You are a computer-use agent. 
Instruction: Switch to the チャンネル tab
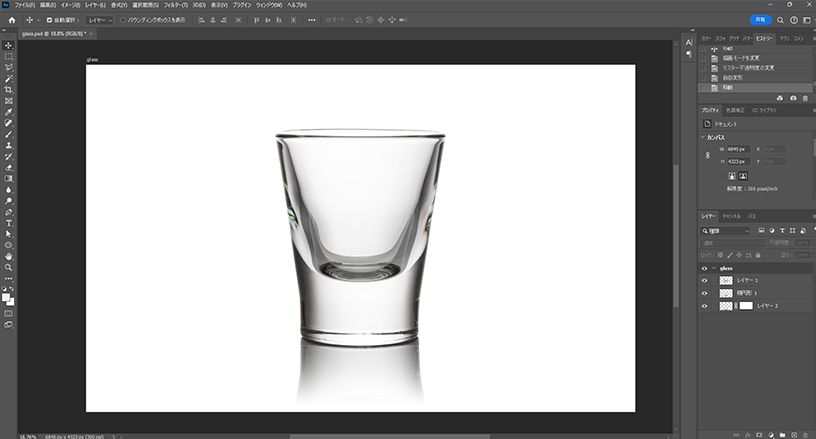(x=731, y=215)
